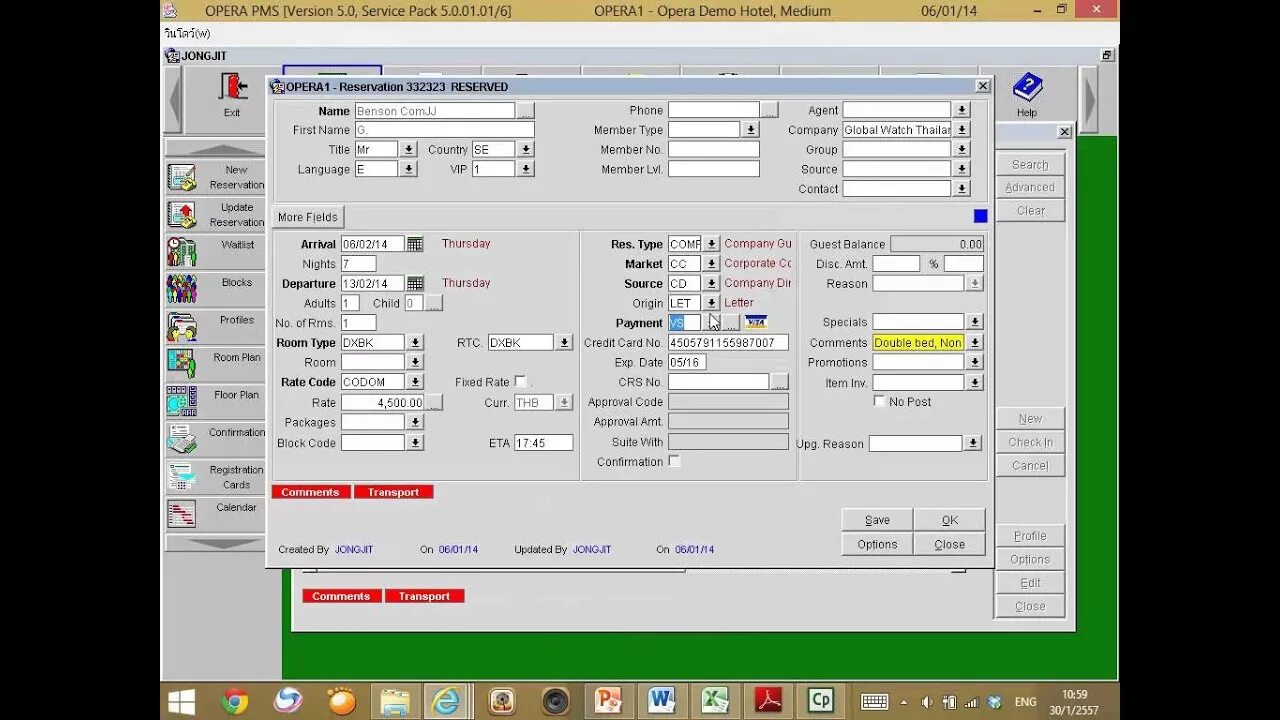The width and height of the screenshot is (1280, 720).
Task: Expand the Country dropdown
Action: tap(526, 150)
